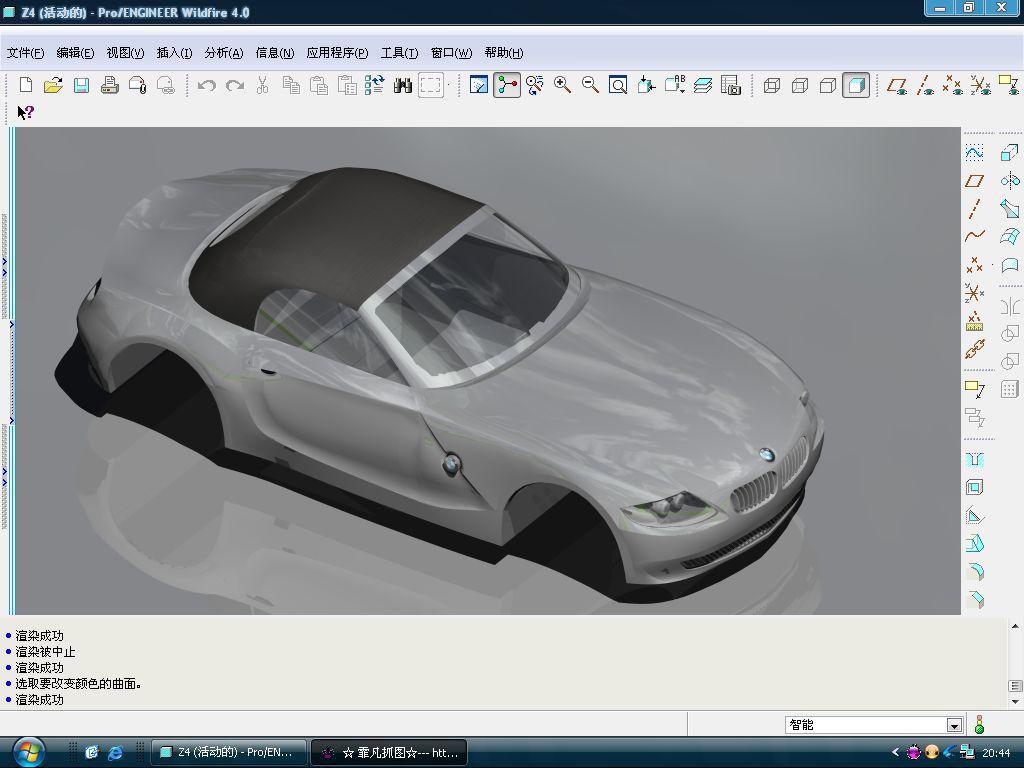Launch Internet Explorer from quick launch
The image size is (1024, 768).
tap(116, 752)
